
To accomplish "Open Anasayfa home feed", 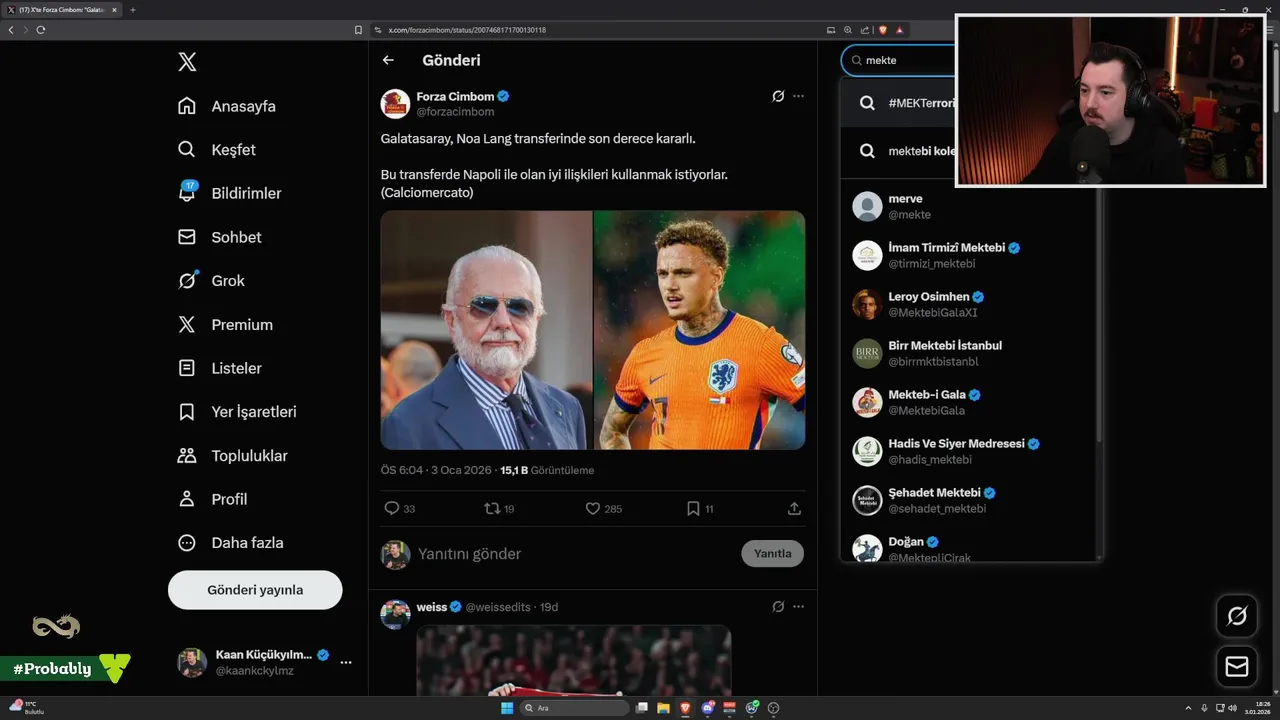I will (227, 106).
